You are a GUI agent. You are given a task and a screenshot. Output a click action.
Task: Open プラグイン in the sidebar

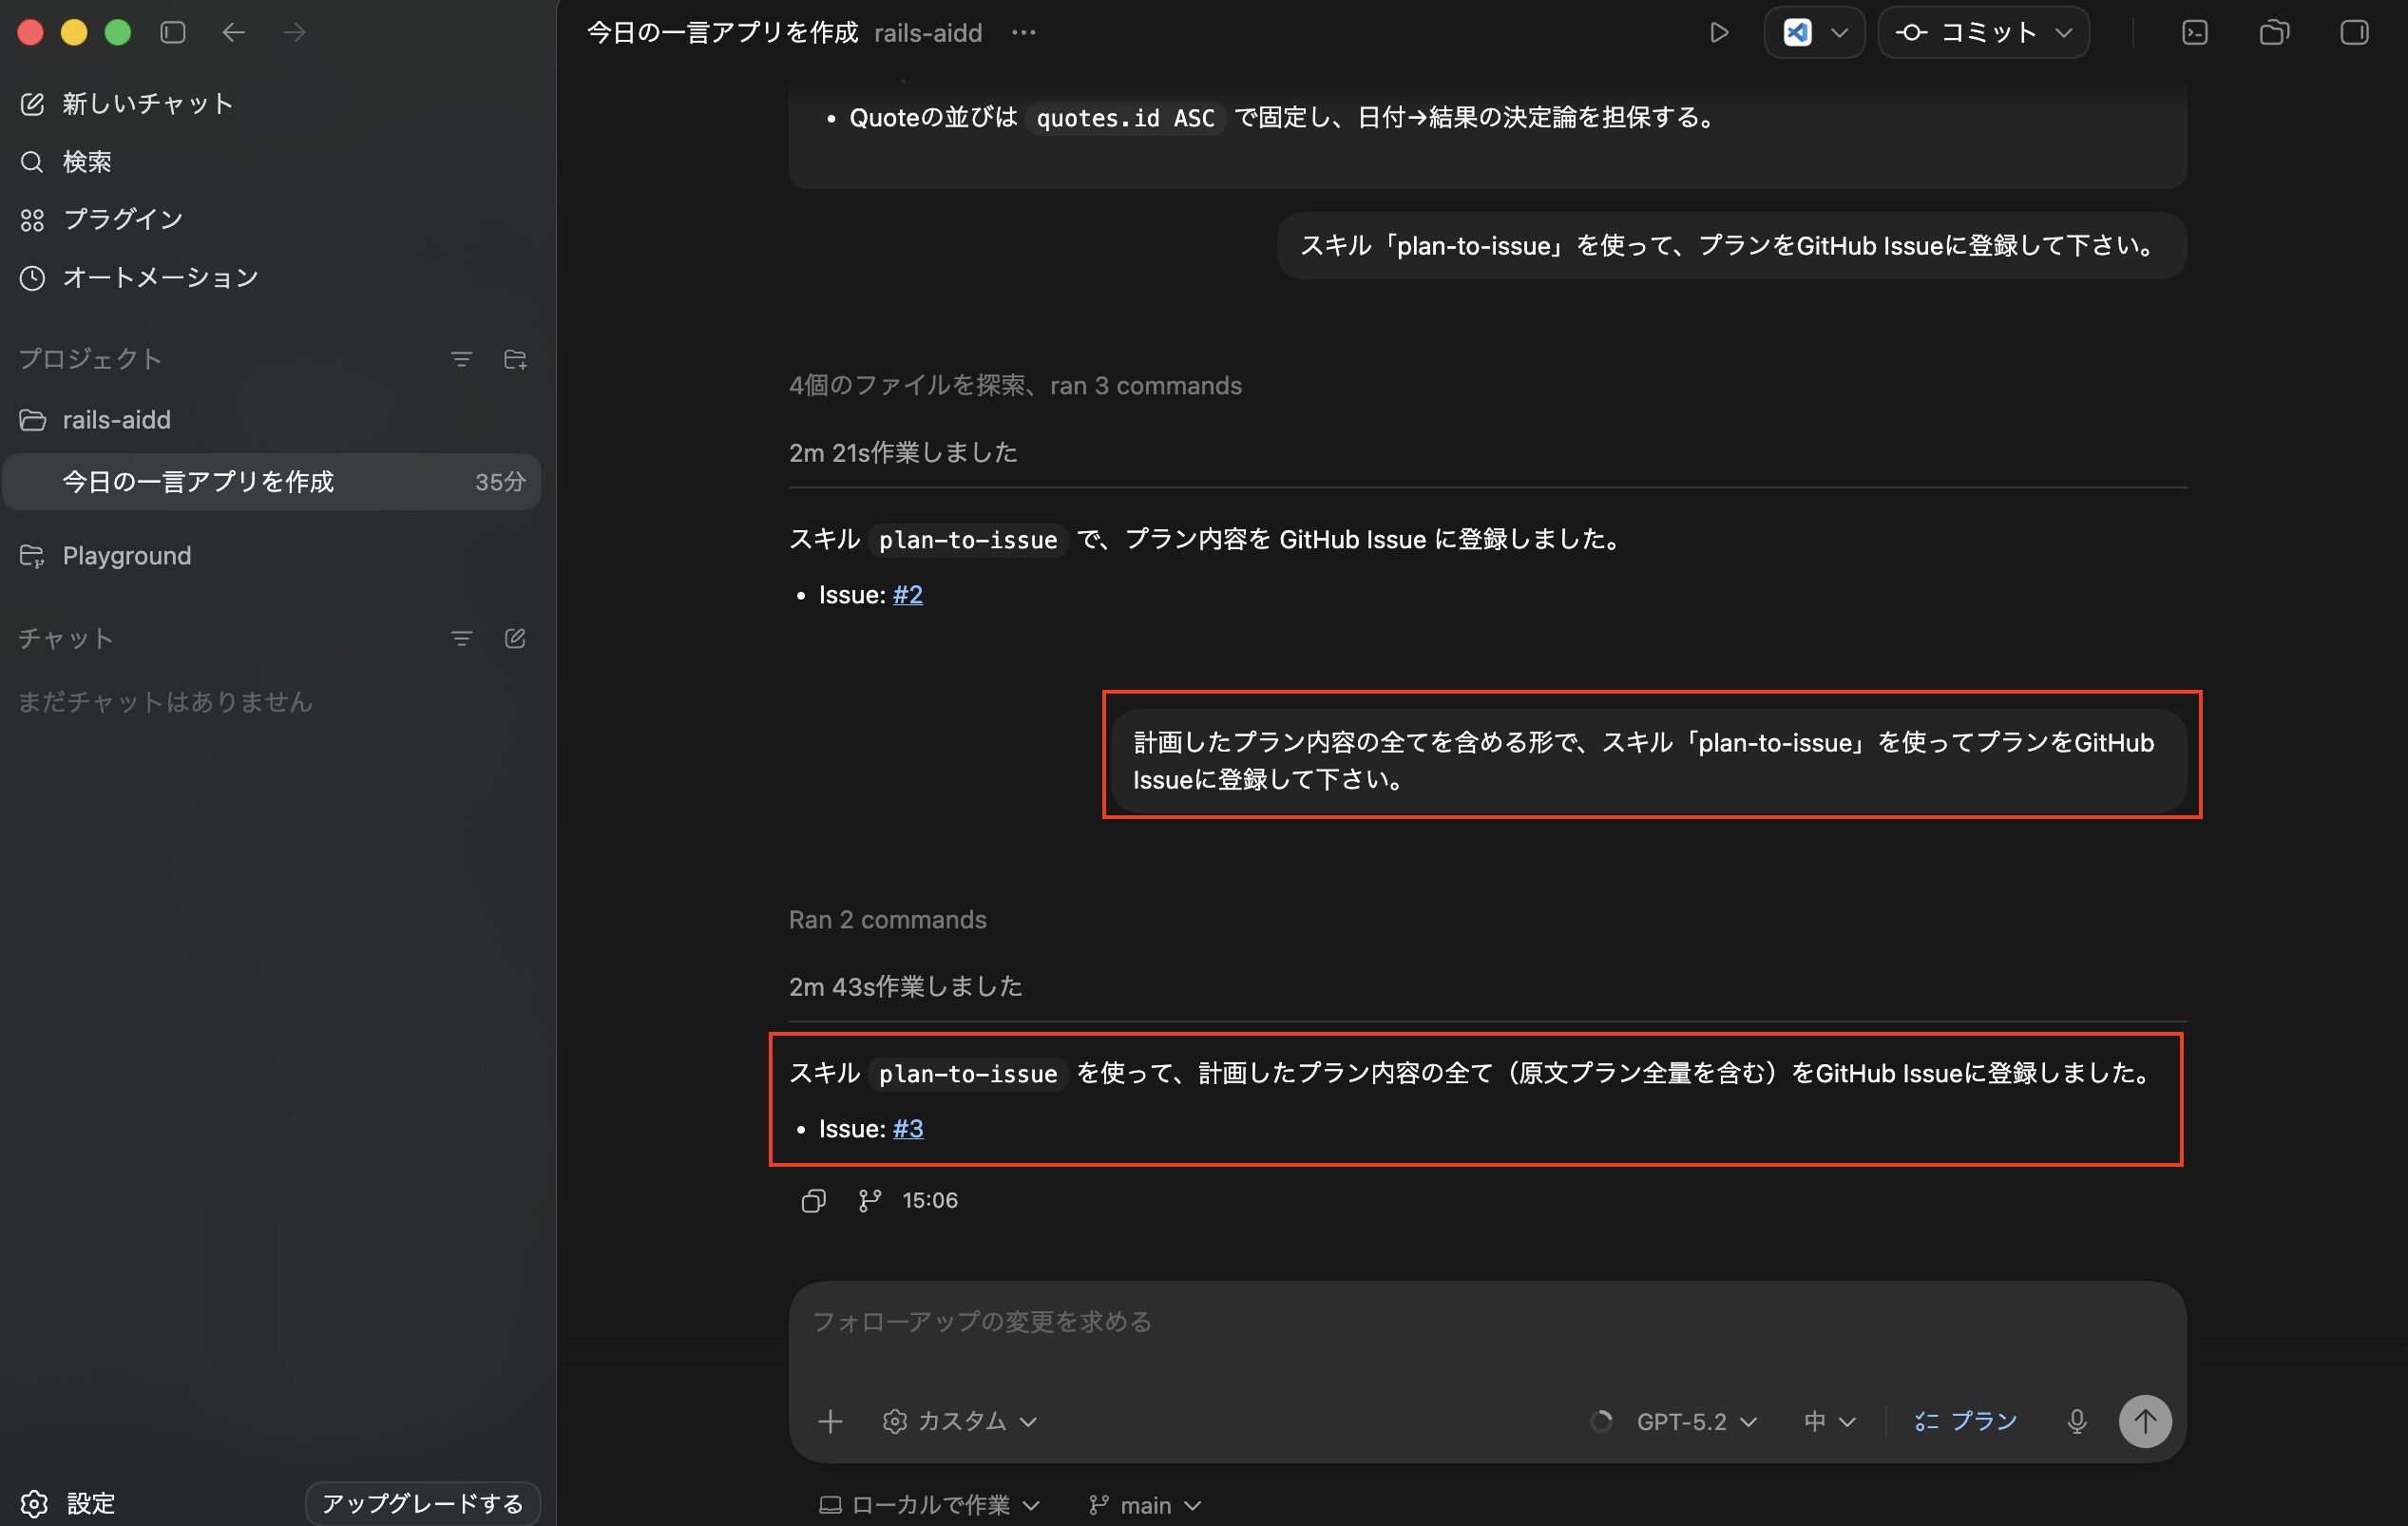pos(122,219)
